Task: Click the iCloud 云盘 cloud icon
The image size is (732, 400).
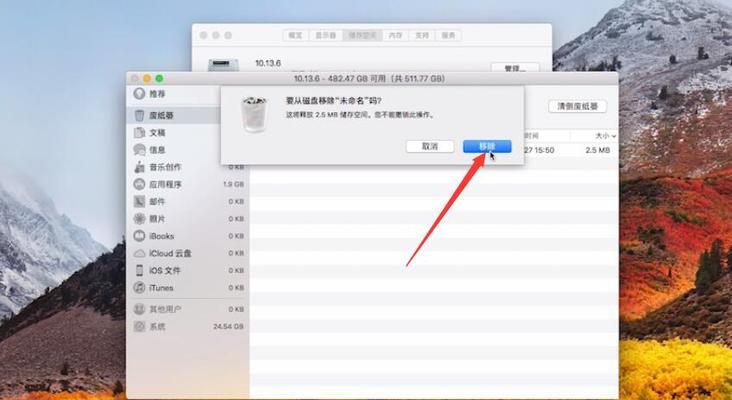Action: pos(139,253)
